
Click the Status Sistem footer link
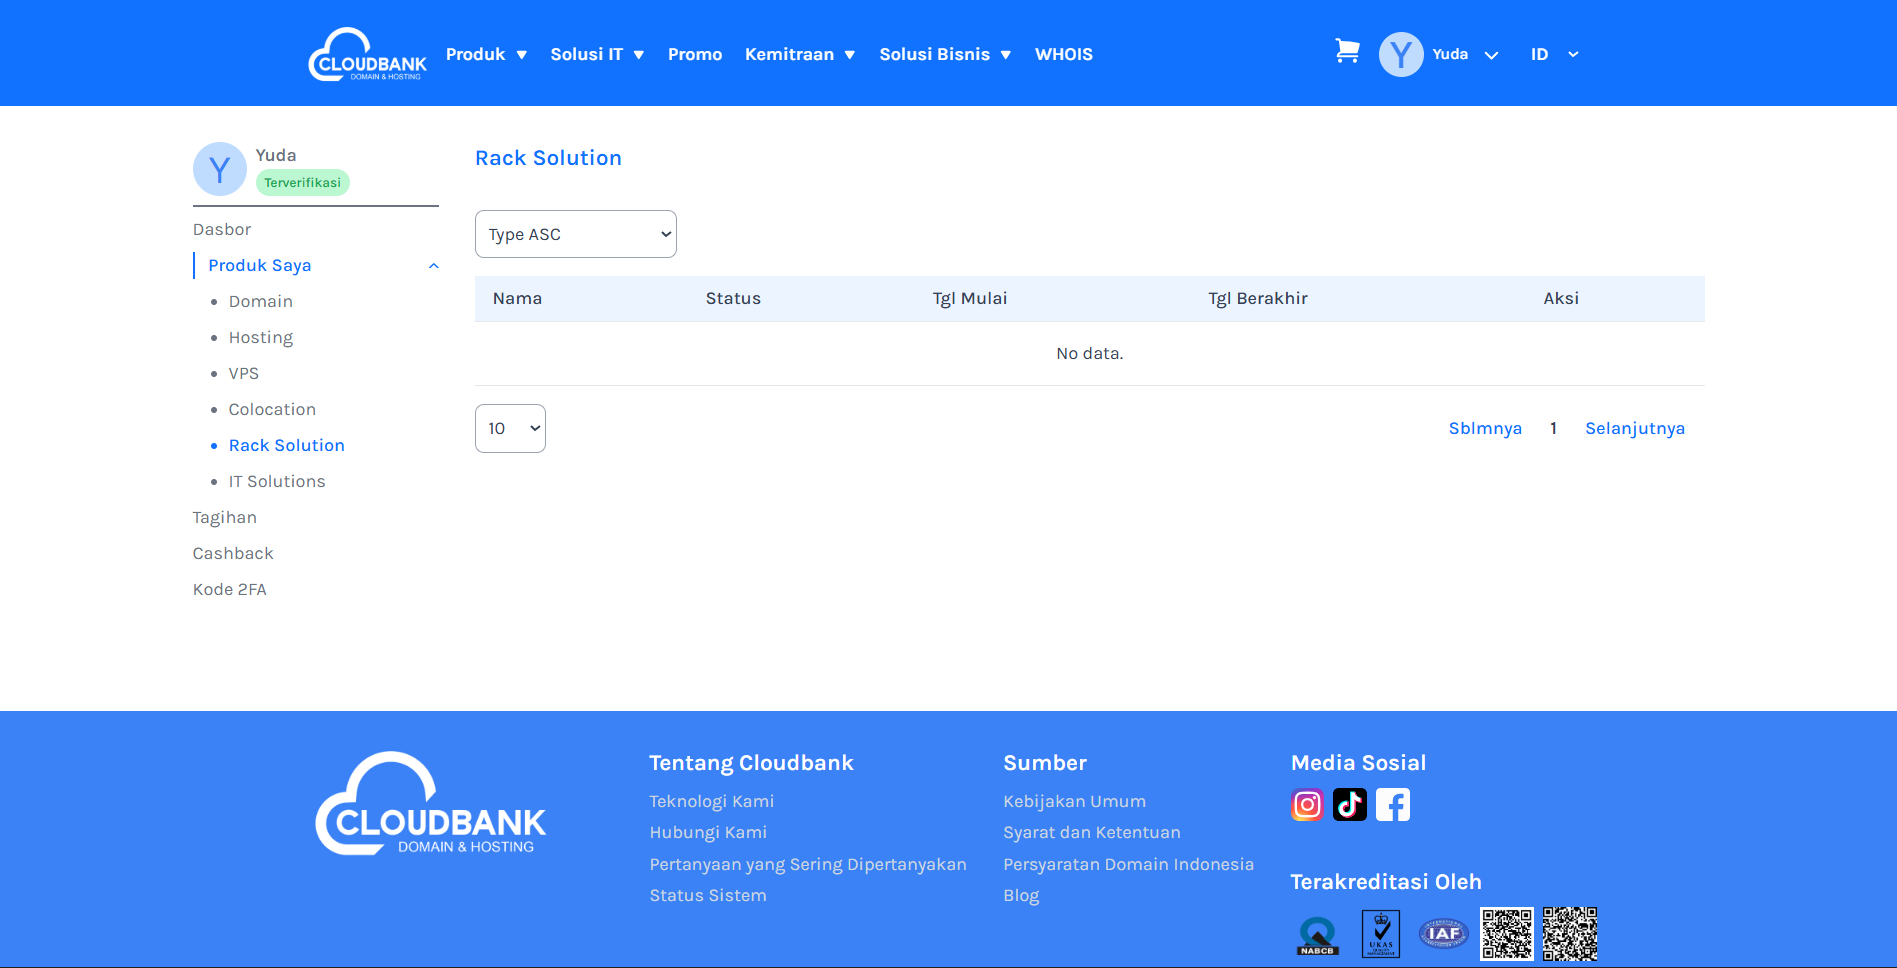coord(708,896)
